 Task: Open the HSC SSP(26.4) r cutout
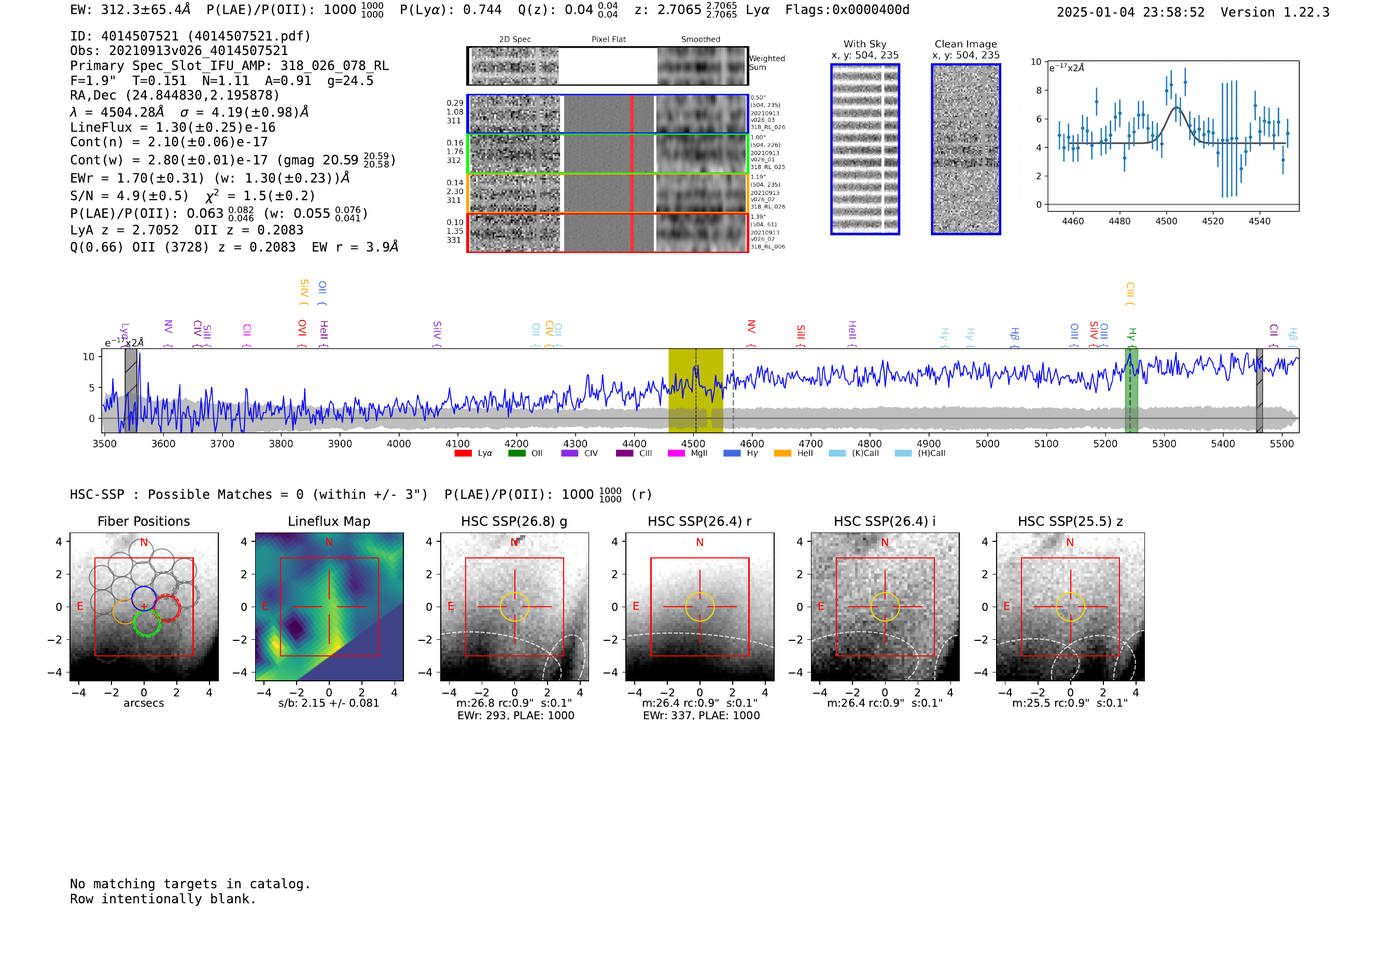700,607
